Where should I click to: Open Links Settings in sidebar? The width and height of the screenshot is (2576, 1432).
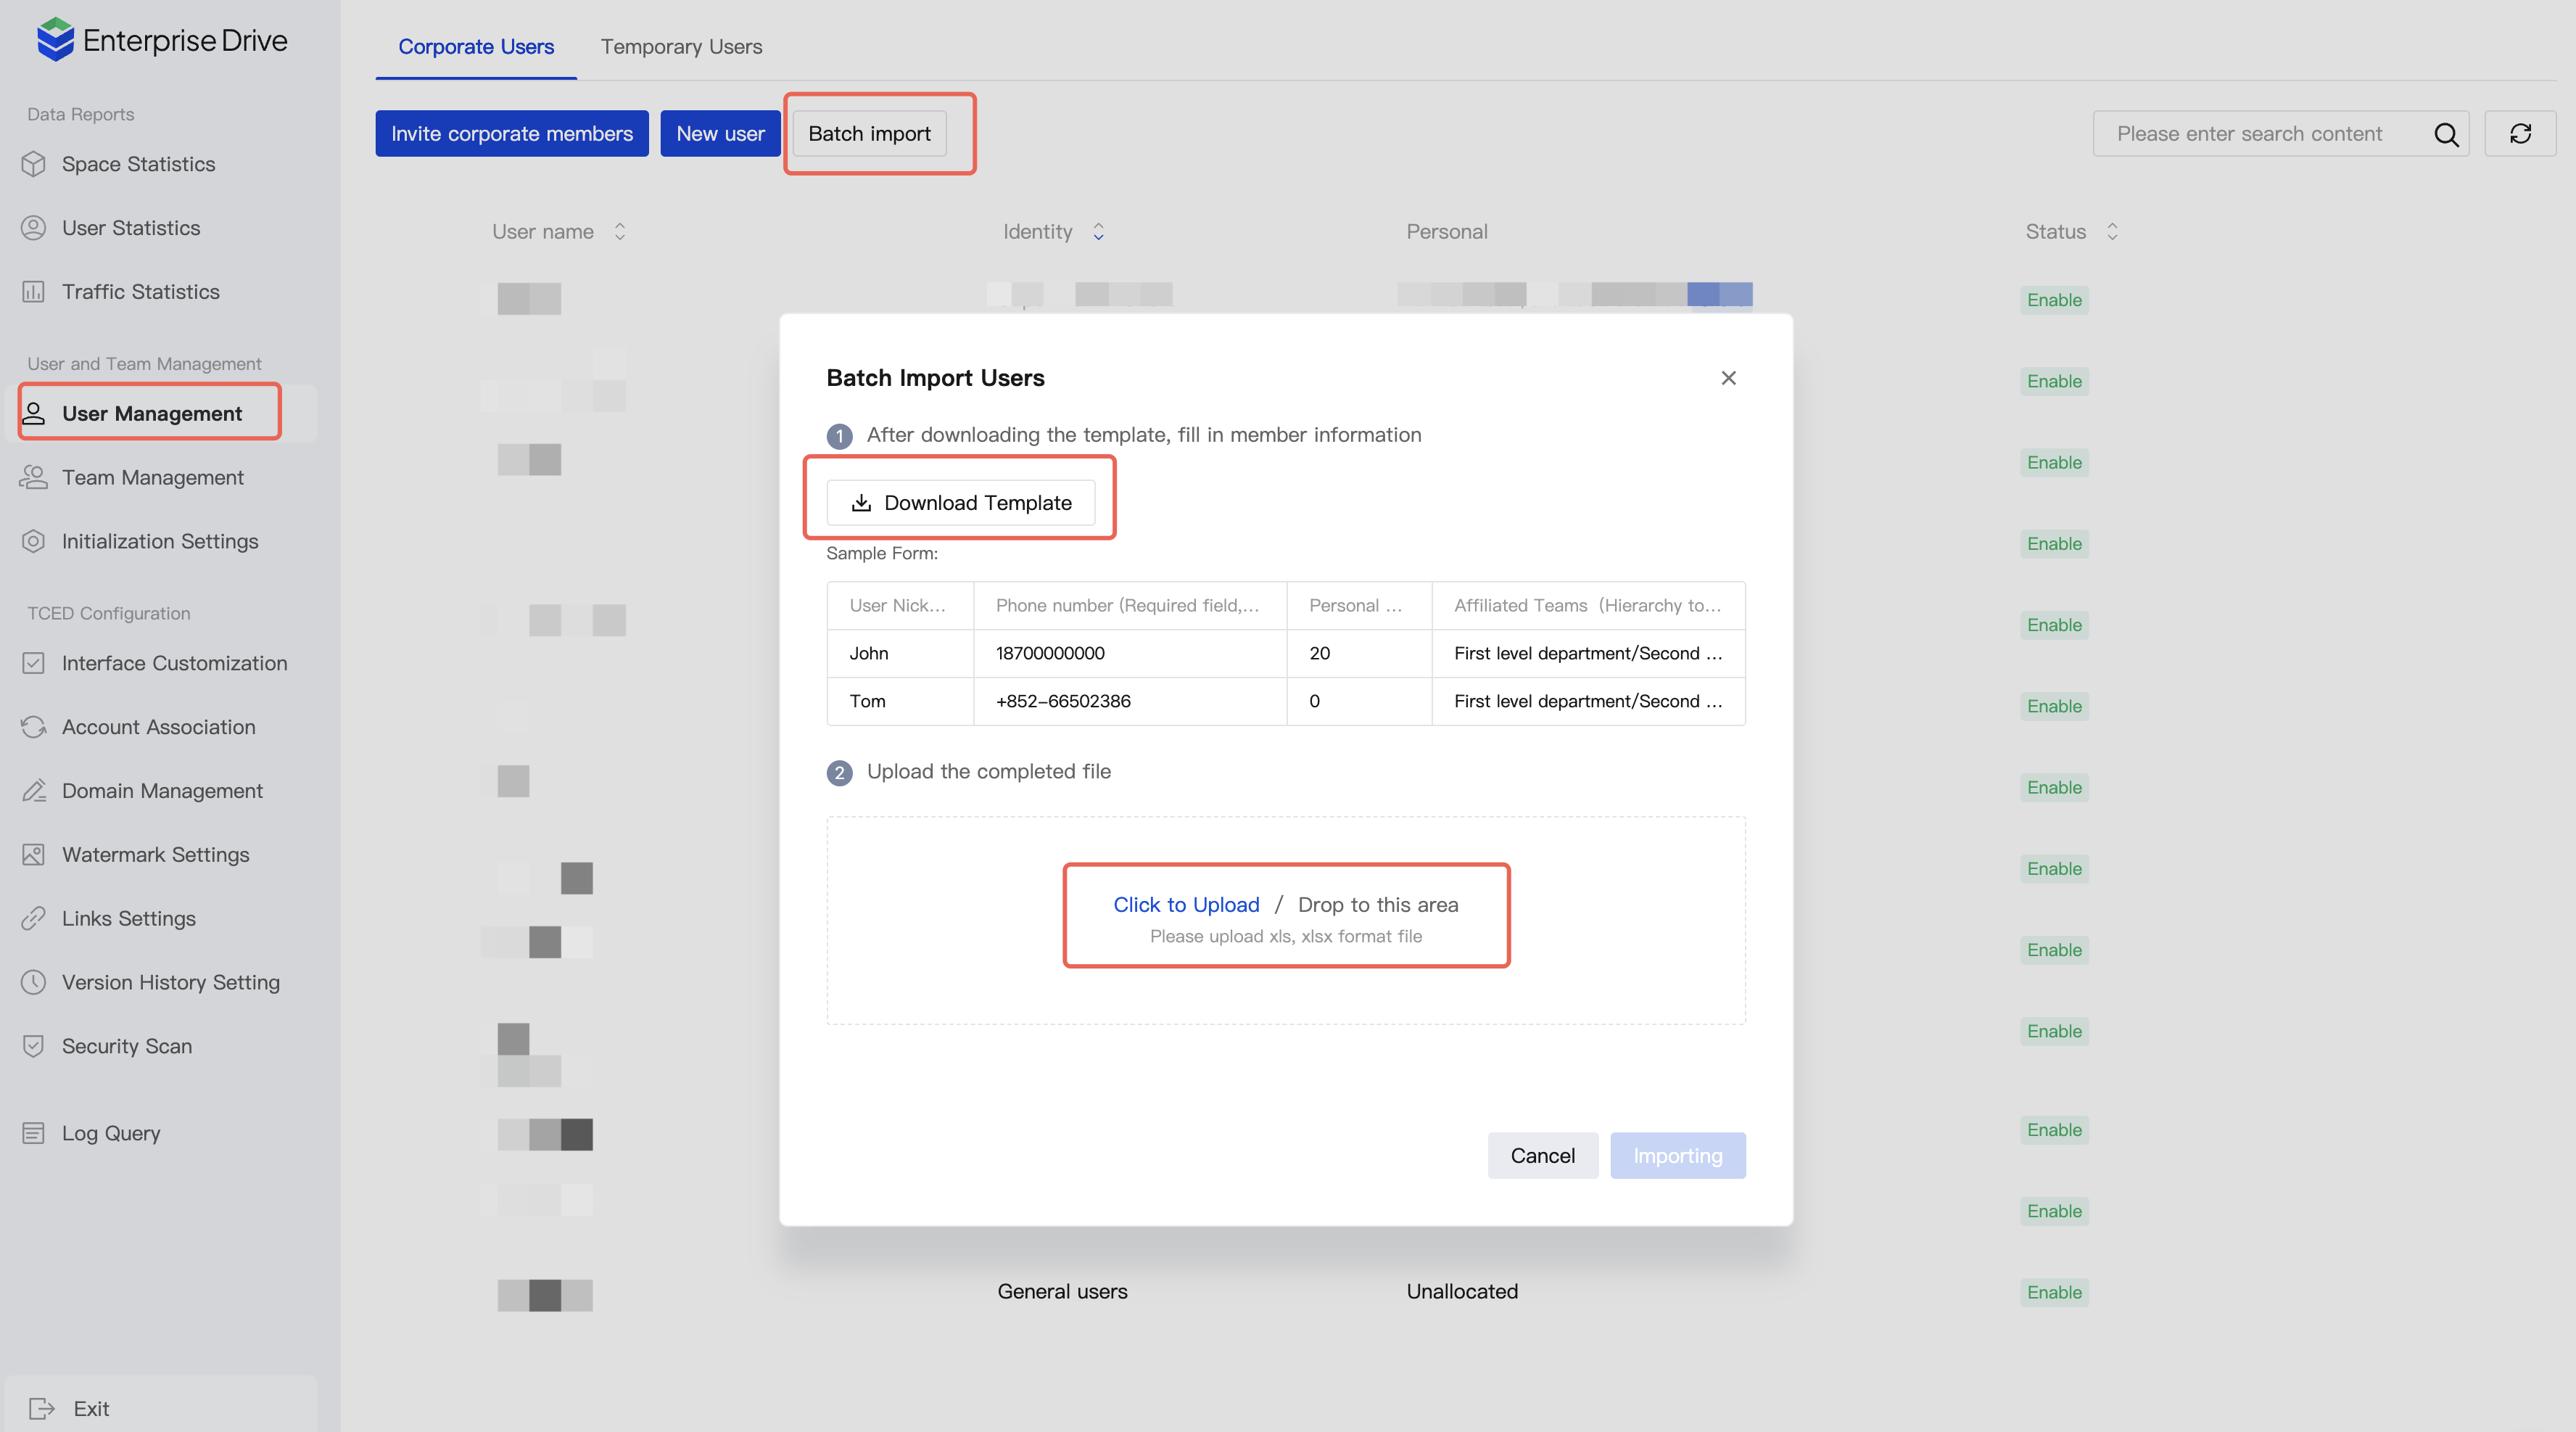[x=128, y=918]
